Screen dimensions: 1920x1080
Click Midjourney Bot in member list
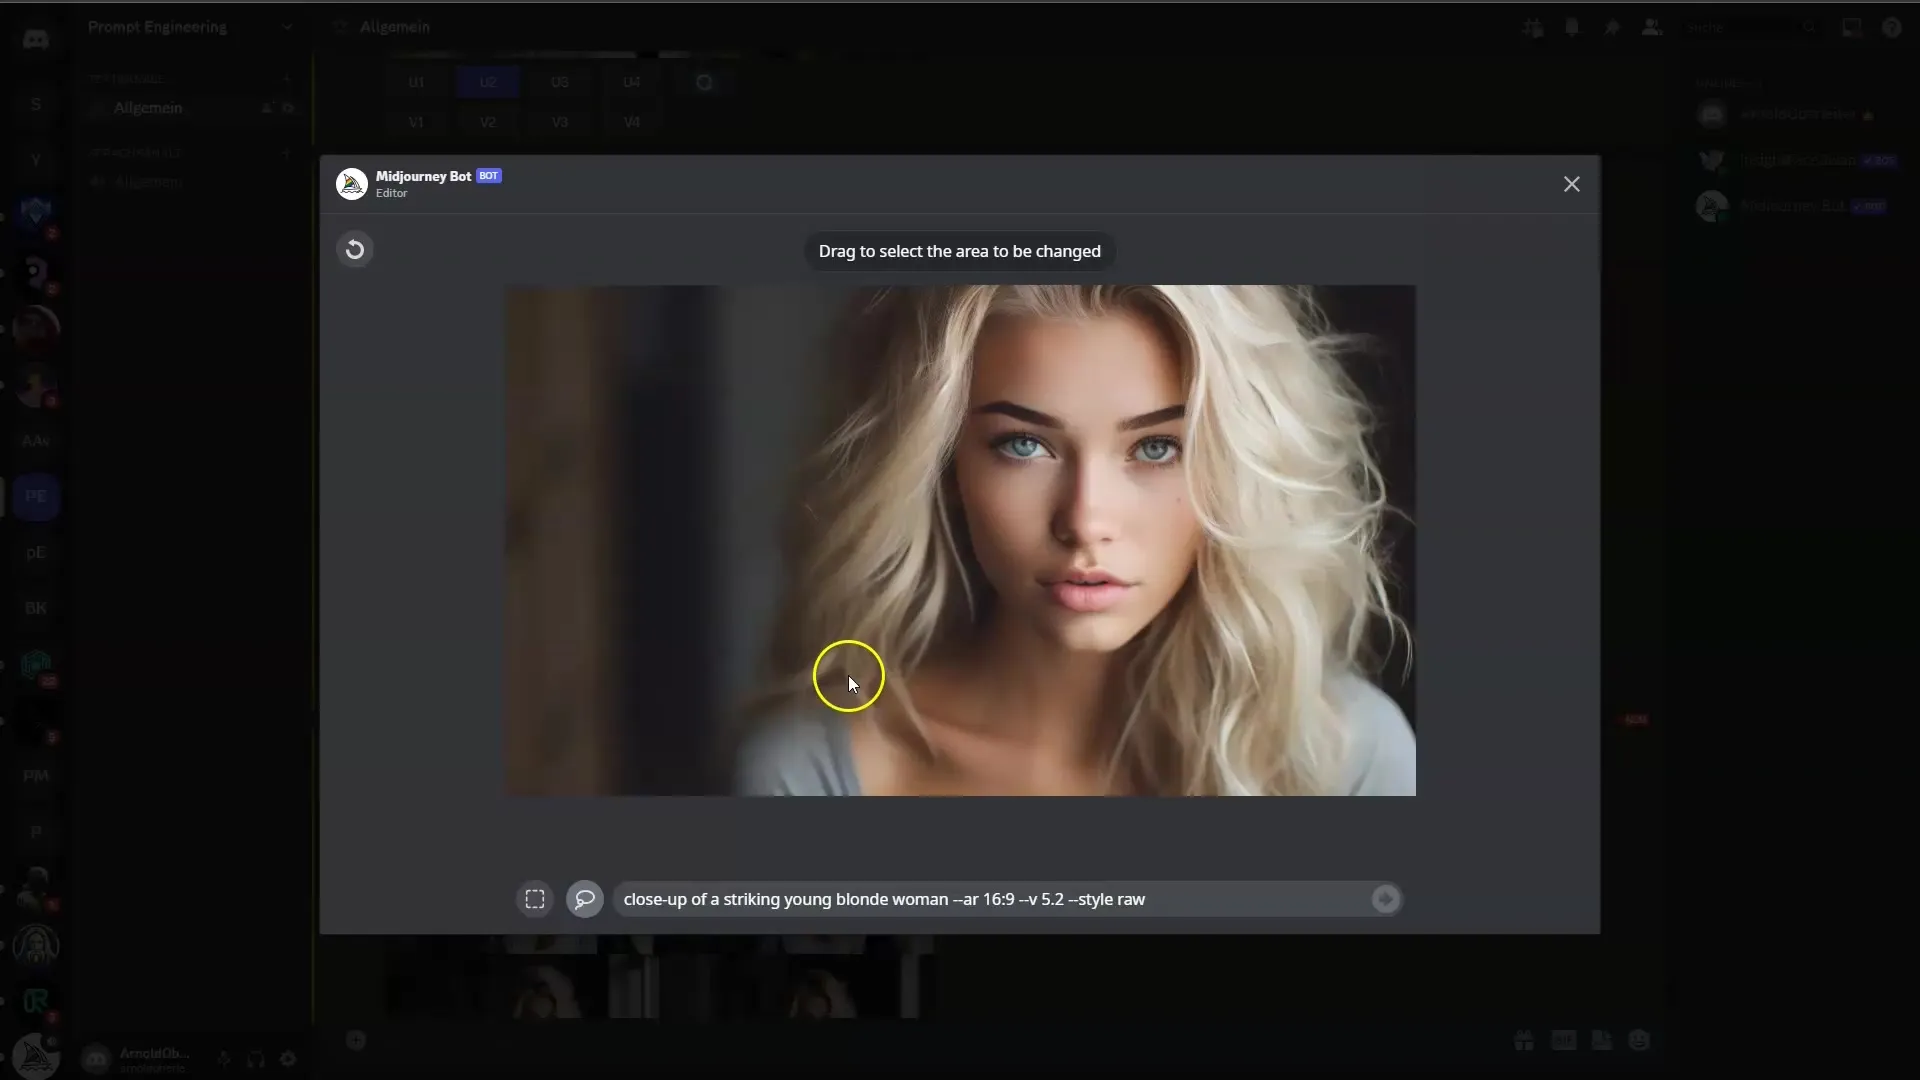coord(1795,206)
